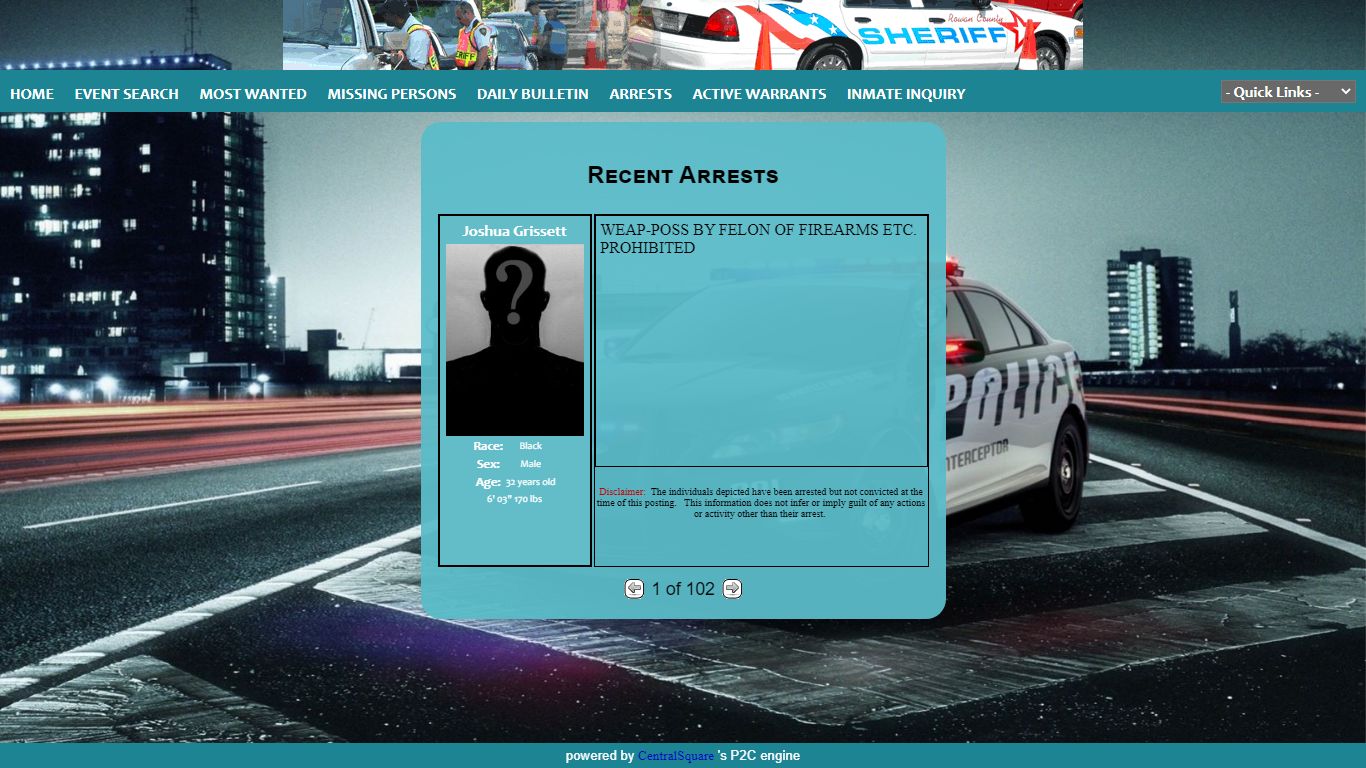Image resolution: width=1366 pixels, height=768 pixels.
Task: Click the Recent Arrests heading
Action: [682, 176]
